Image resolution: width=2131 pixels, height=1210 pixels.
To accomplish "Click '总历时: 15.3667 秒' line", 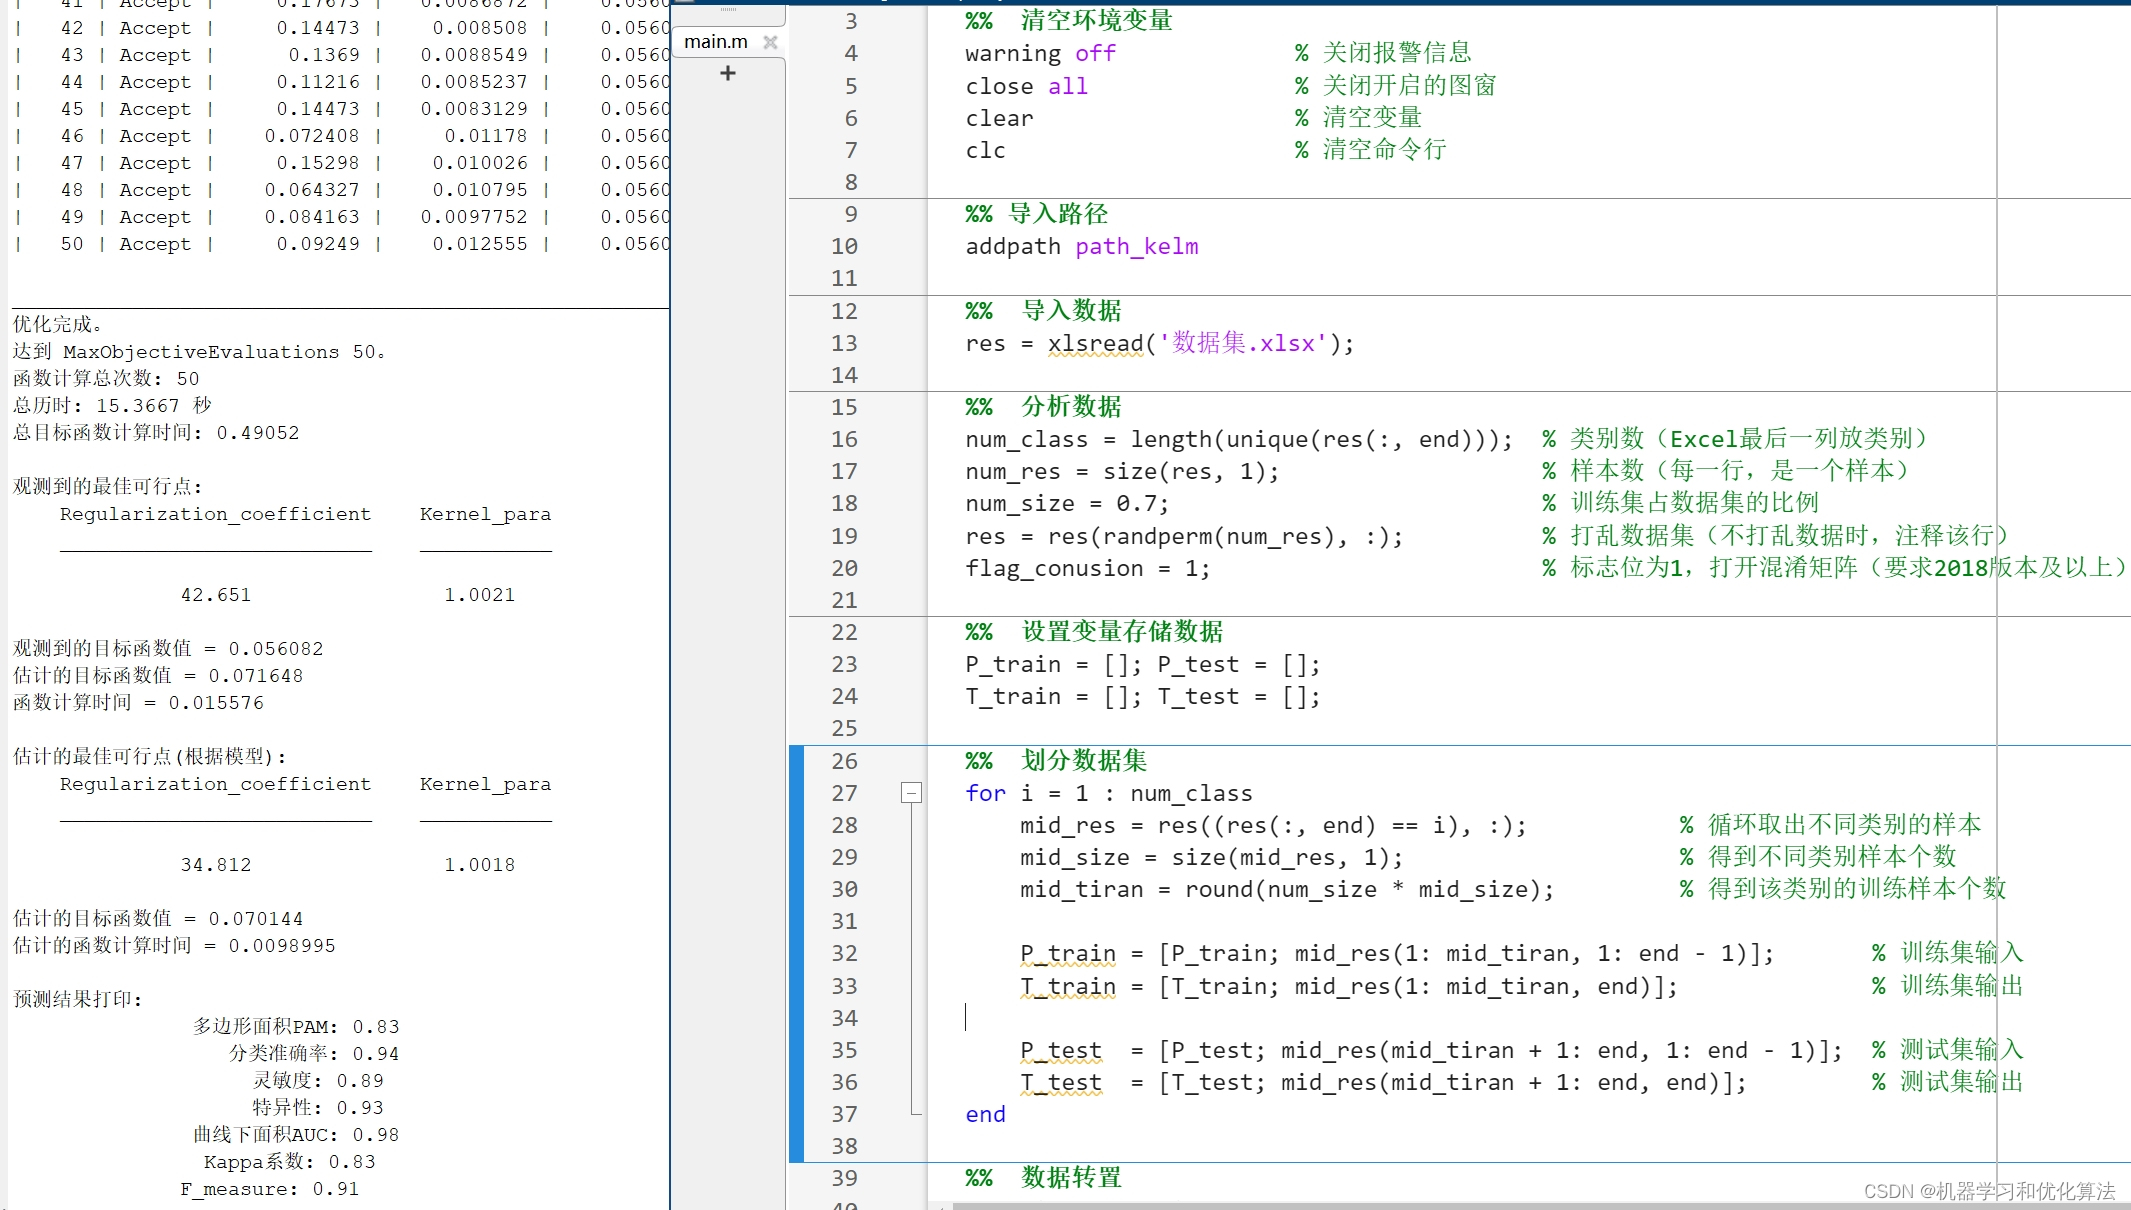I will 112,406.
